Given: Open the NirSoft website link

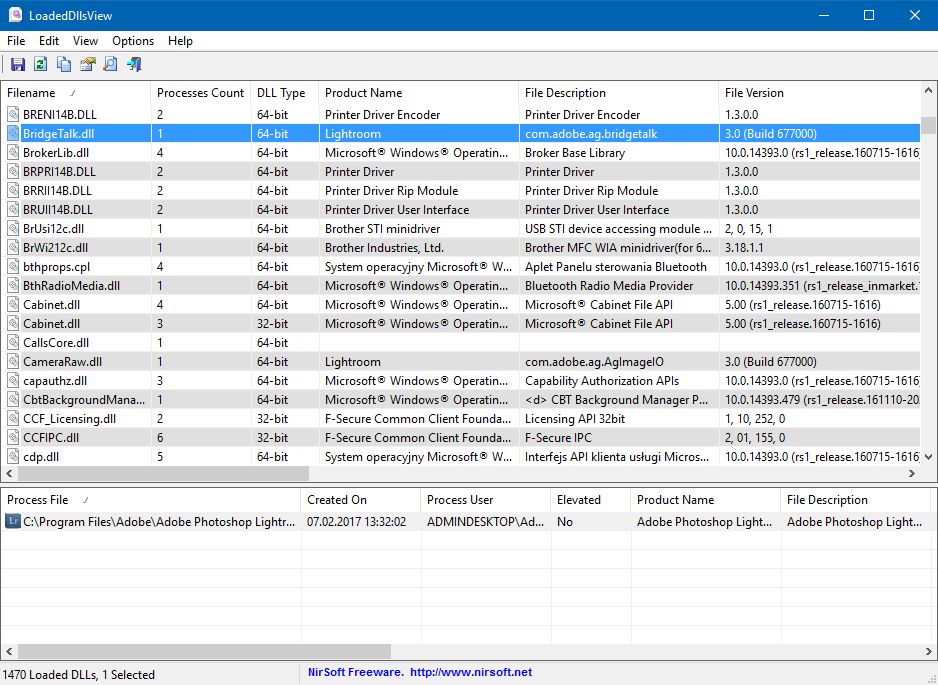Looking at the screenshot, I should point(470,673).
